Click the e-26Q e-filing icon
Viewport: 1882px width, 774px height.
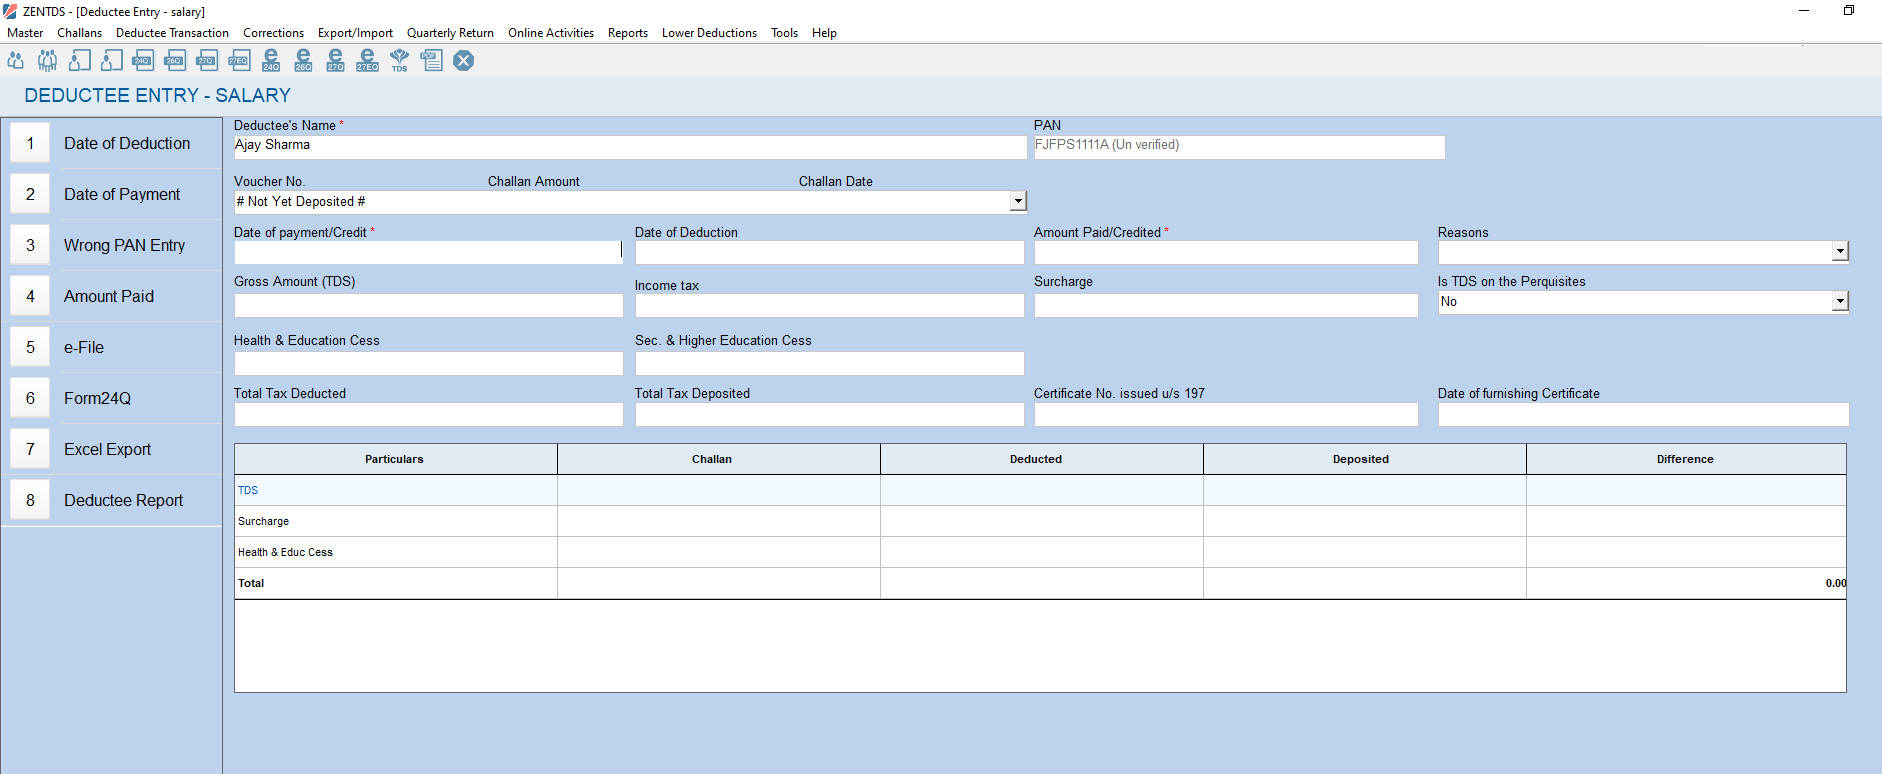coord(303,61)
